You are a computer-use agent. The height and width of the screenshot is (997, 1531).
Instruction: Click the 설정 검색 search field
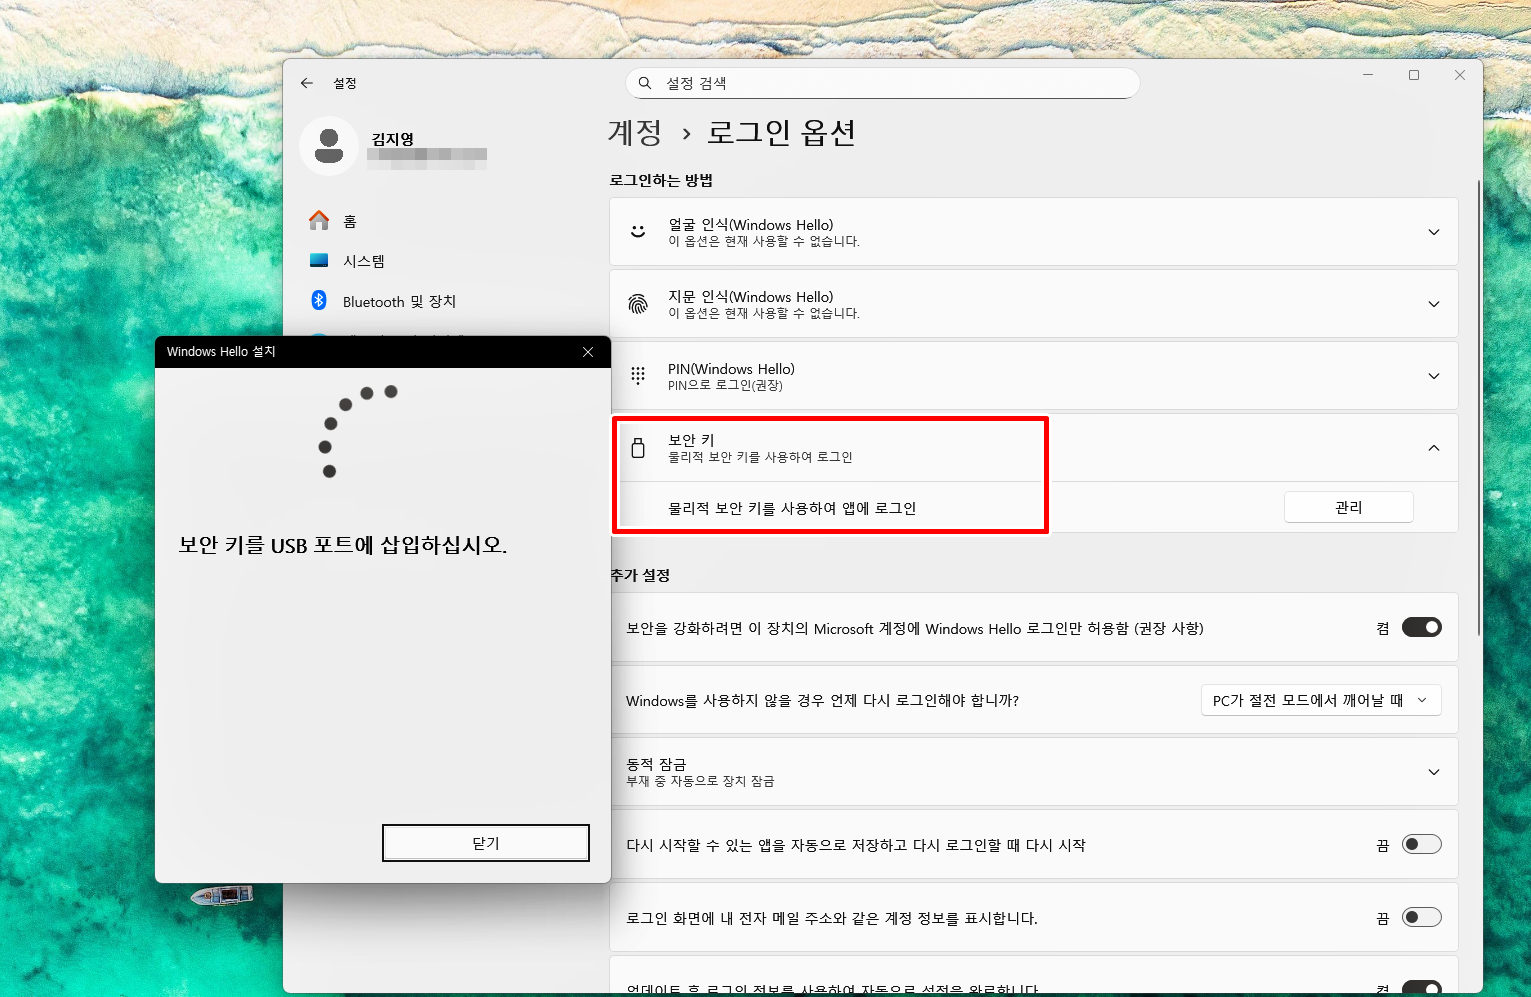882,83
